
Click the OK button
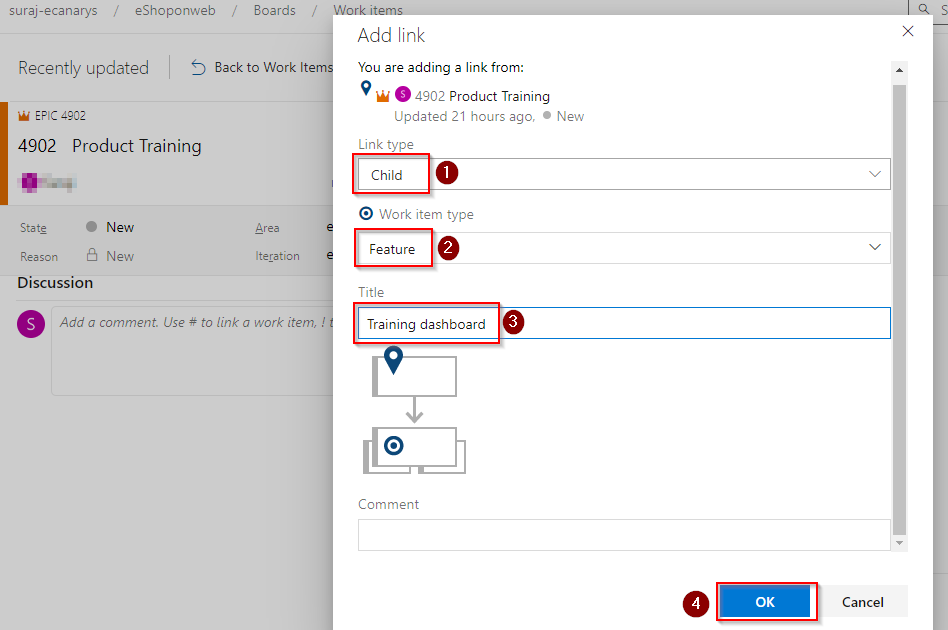tap(765, 602)
